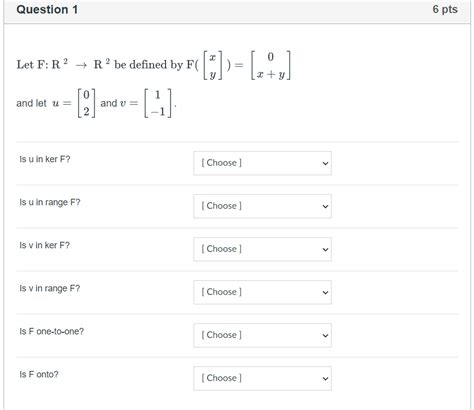The height and width of the screenshot is (410, 474).
Task: Click the output matrix containing x + y
Action: coord(271,65)
